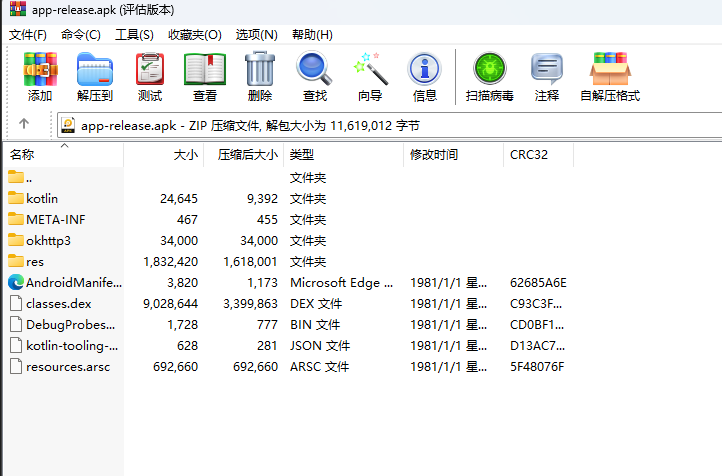Click the archive path address field
Screen dimensions: 722x476
[x=390, y=125]
